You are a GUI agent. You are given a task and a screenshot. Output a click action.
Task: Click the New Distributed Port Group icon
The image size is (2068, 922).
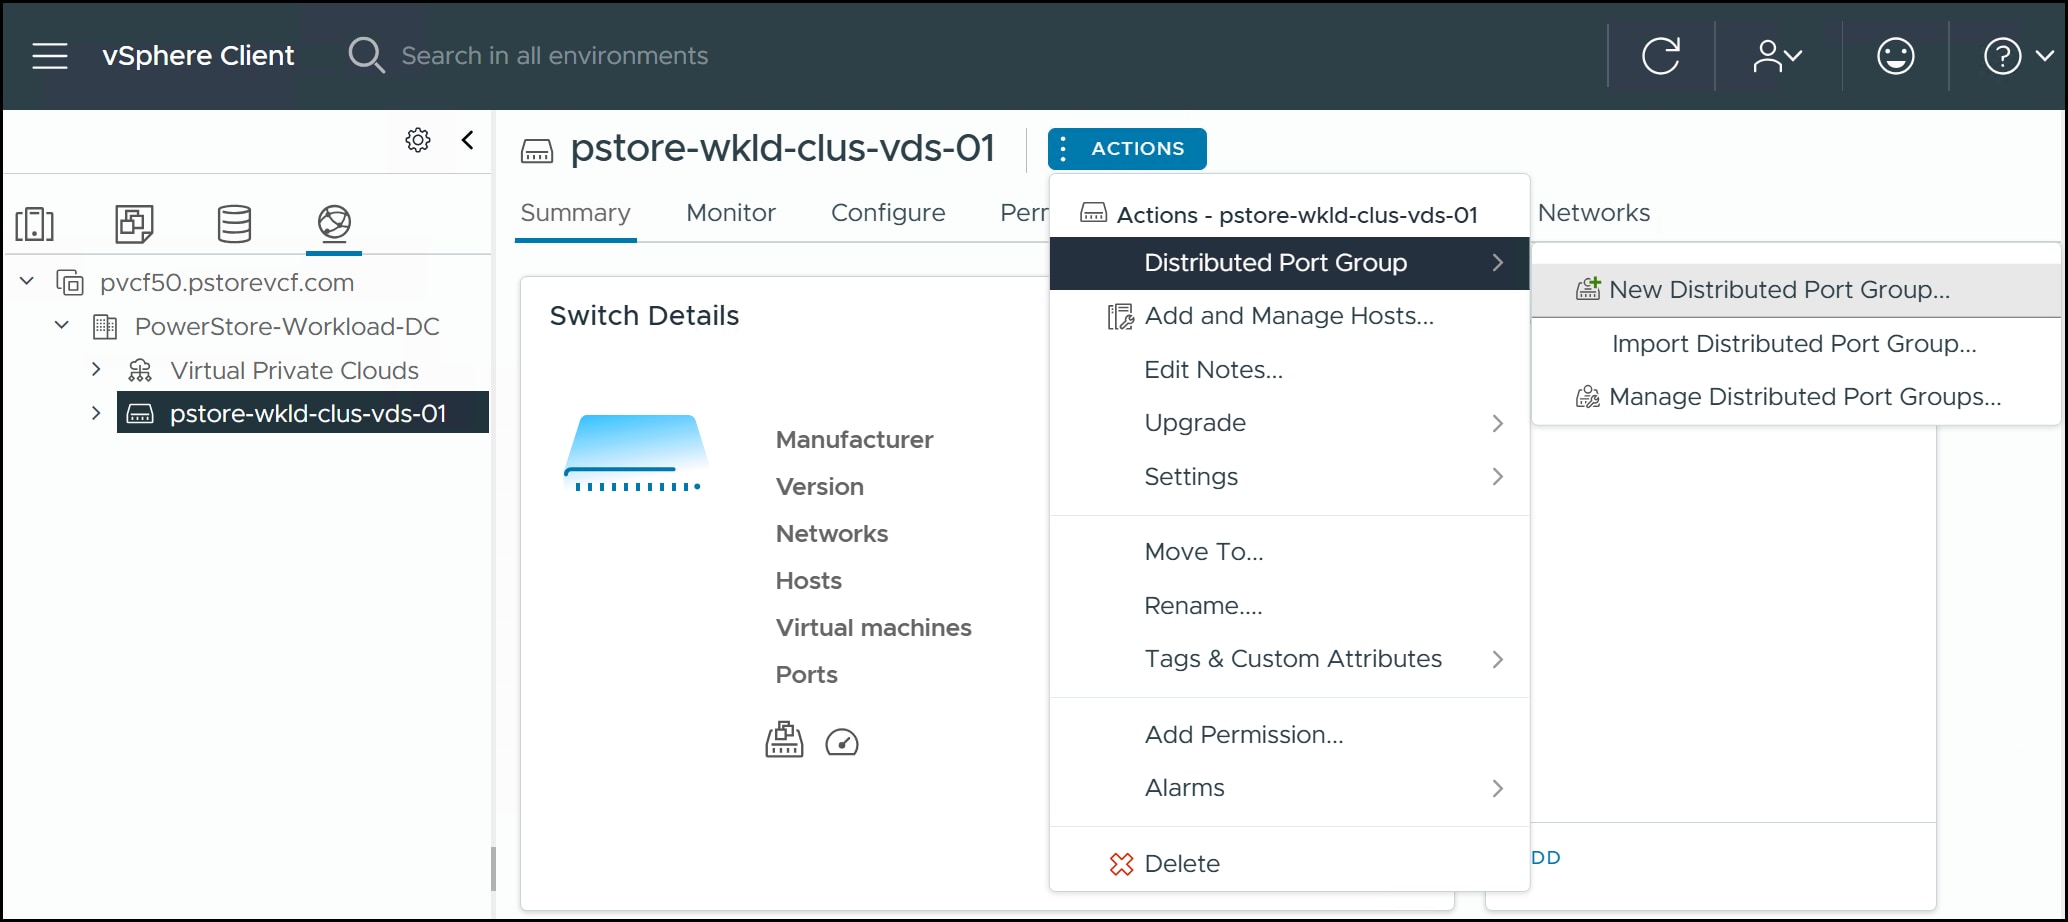1588,289
